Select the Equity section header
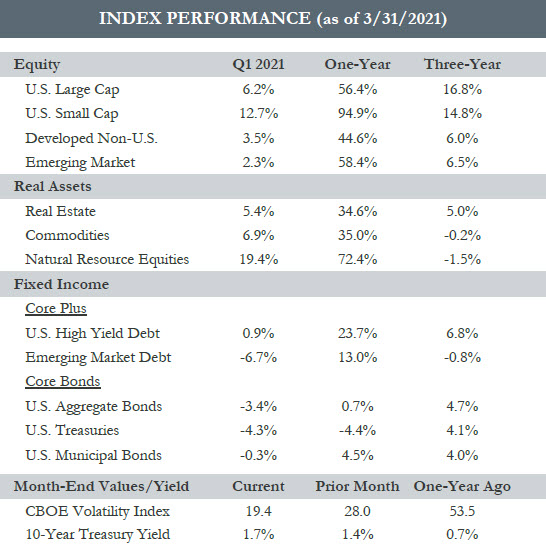Image resolution: width=546 pixels, height=549 pixels. (37, 65)
